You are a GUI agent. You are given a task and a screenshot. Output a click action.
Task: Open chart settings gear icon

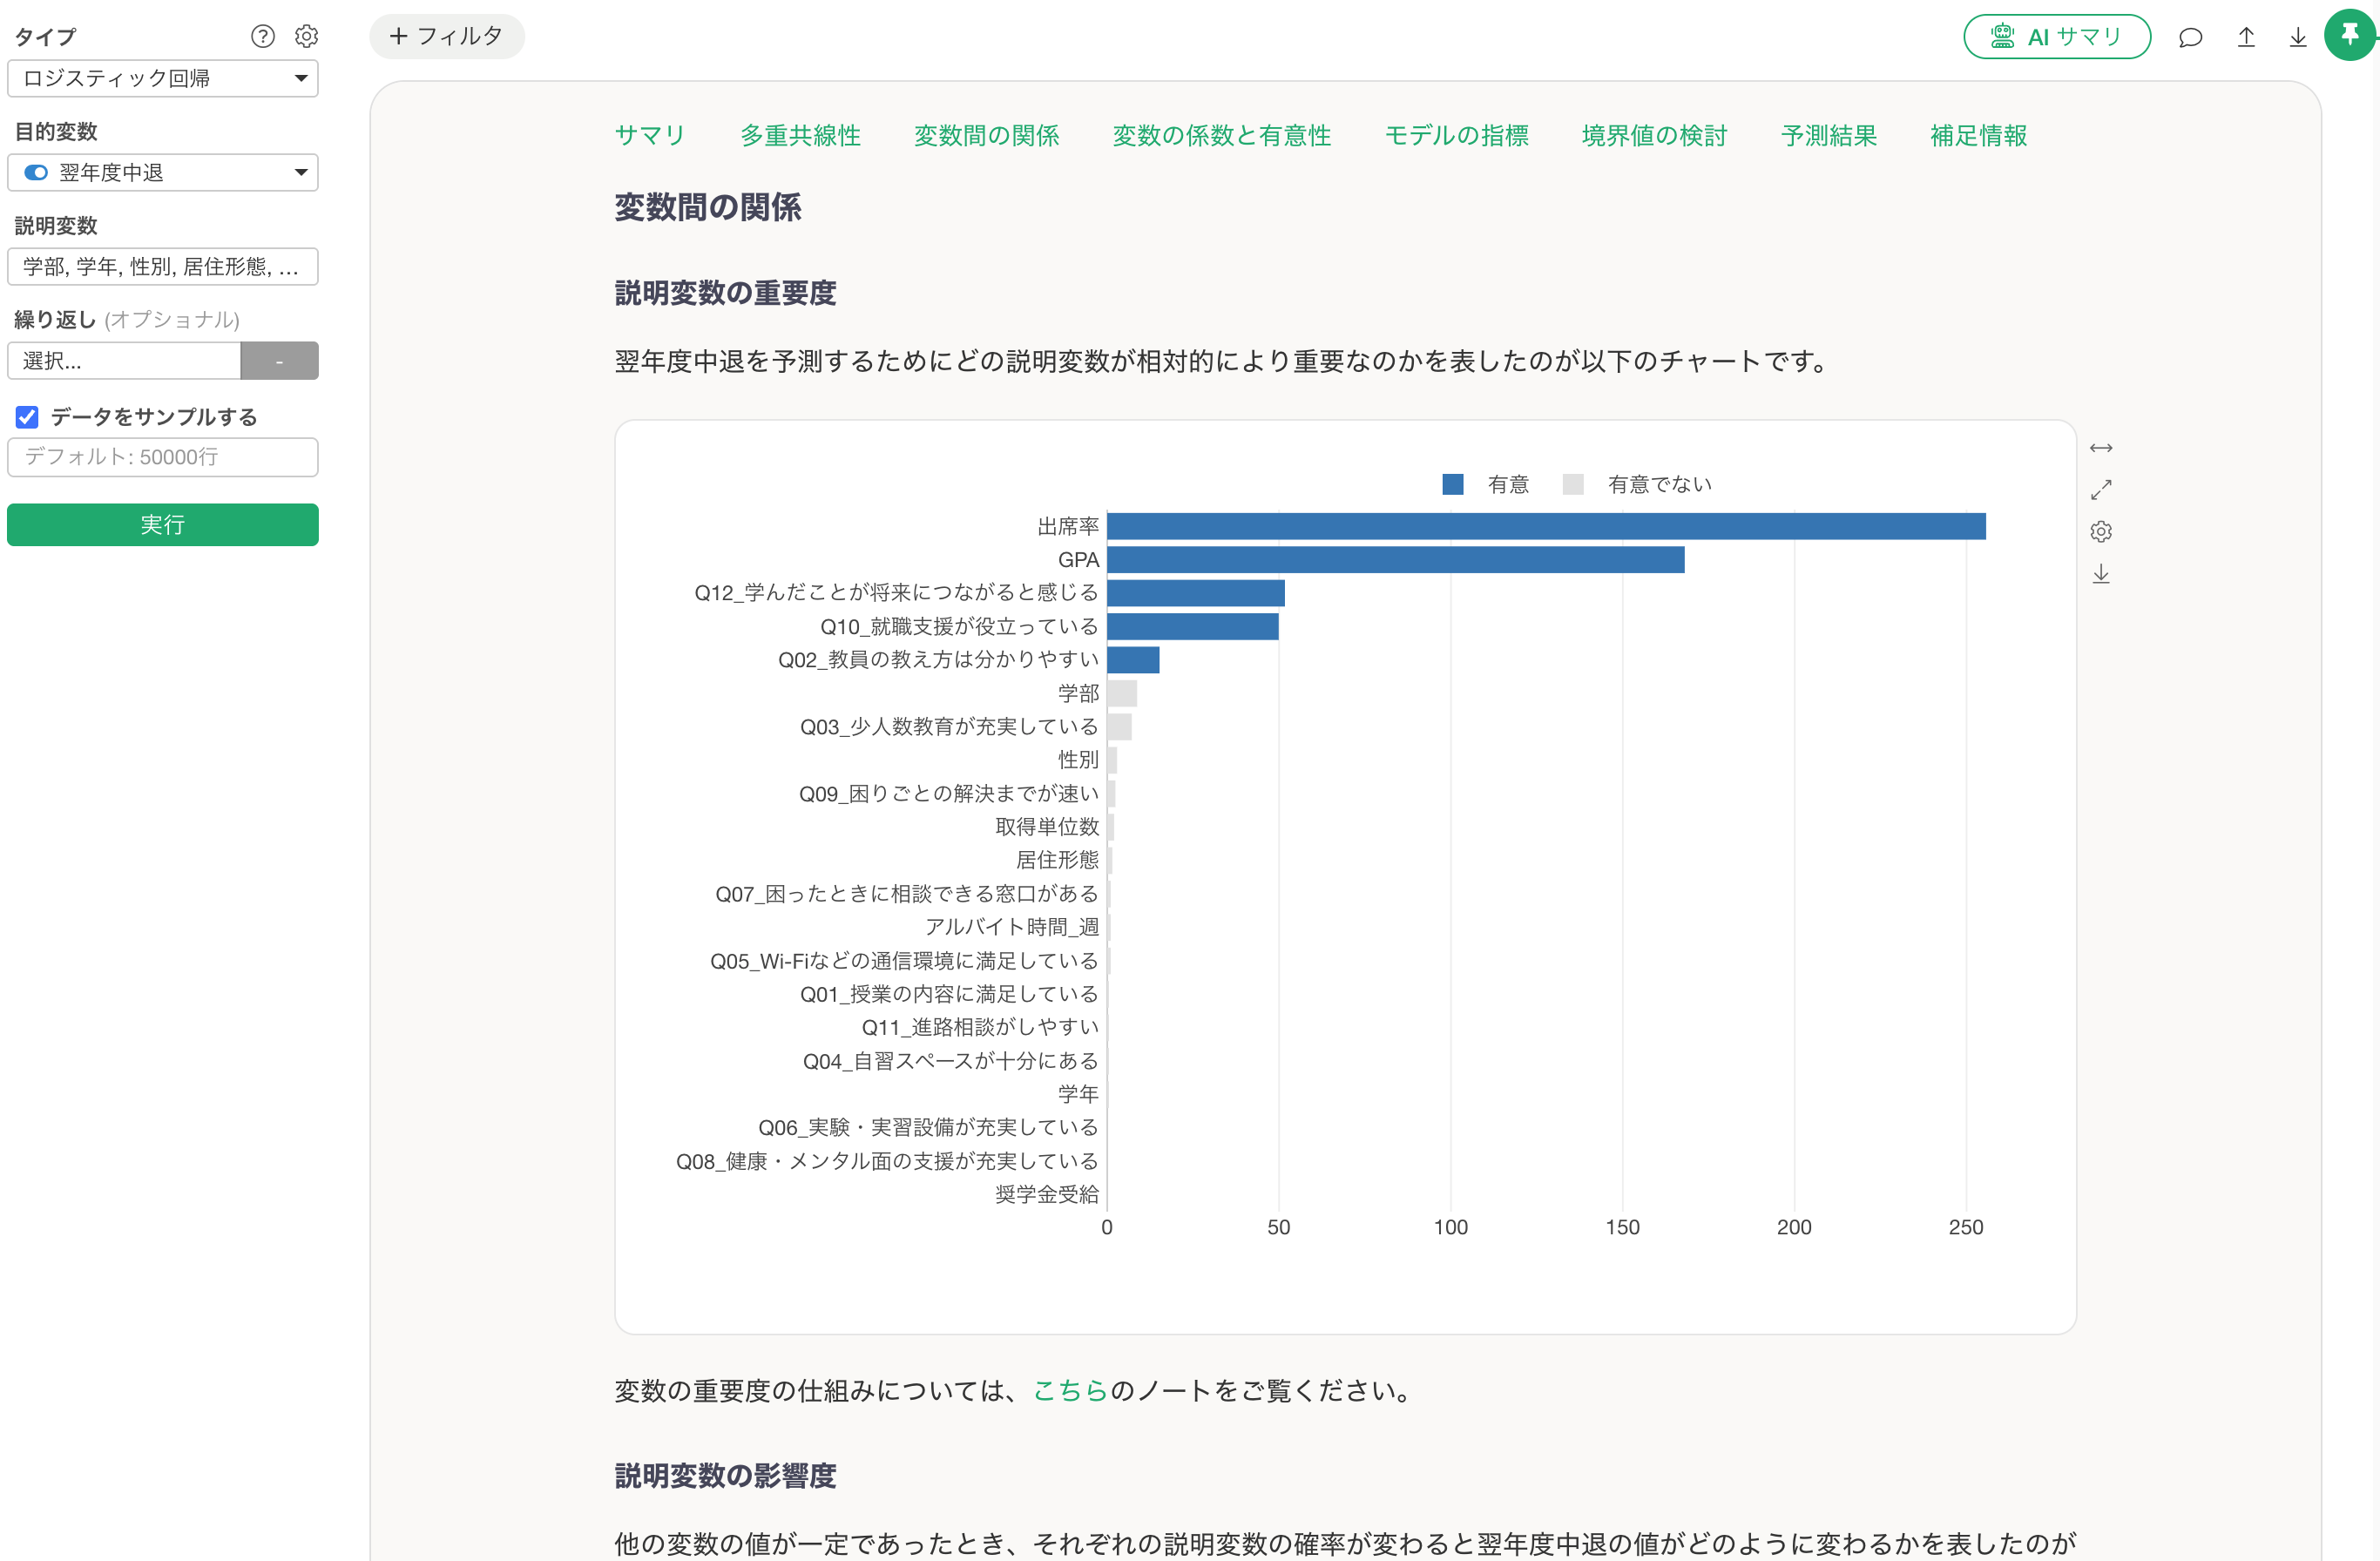click(2101, 532)
